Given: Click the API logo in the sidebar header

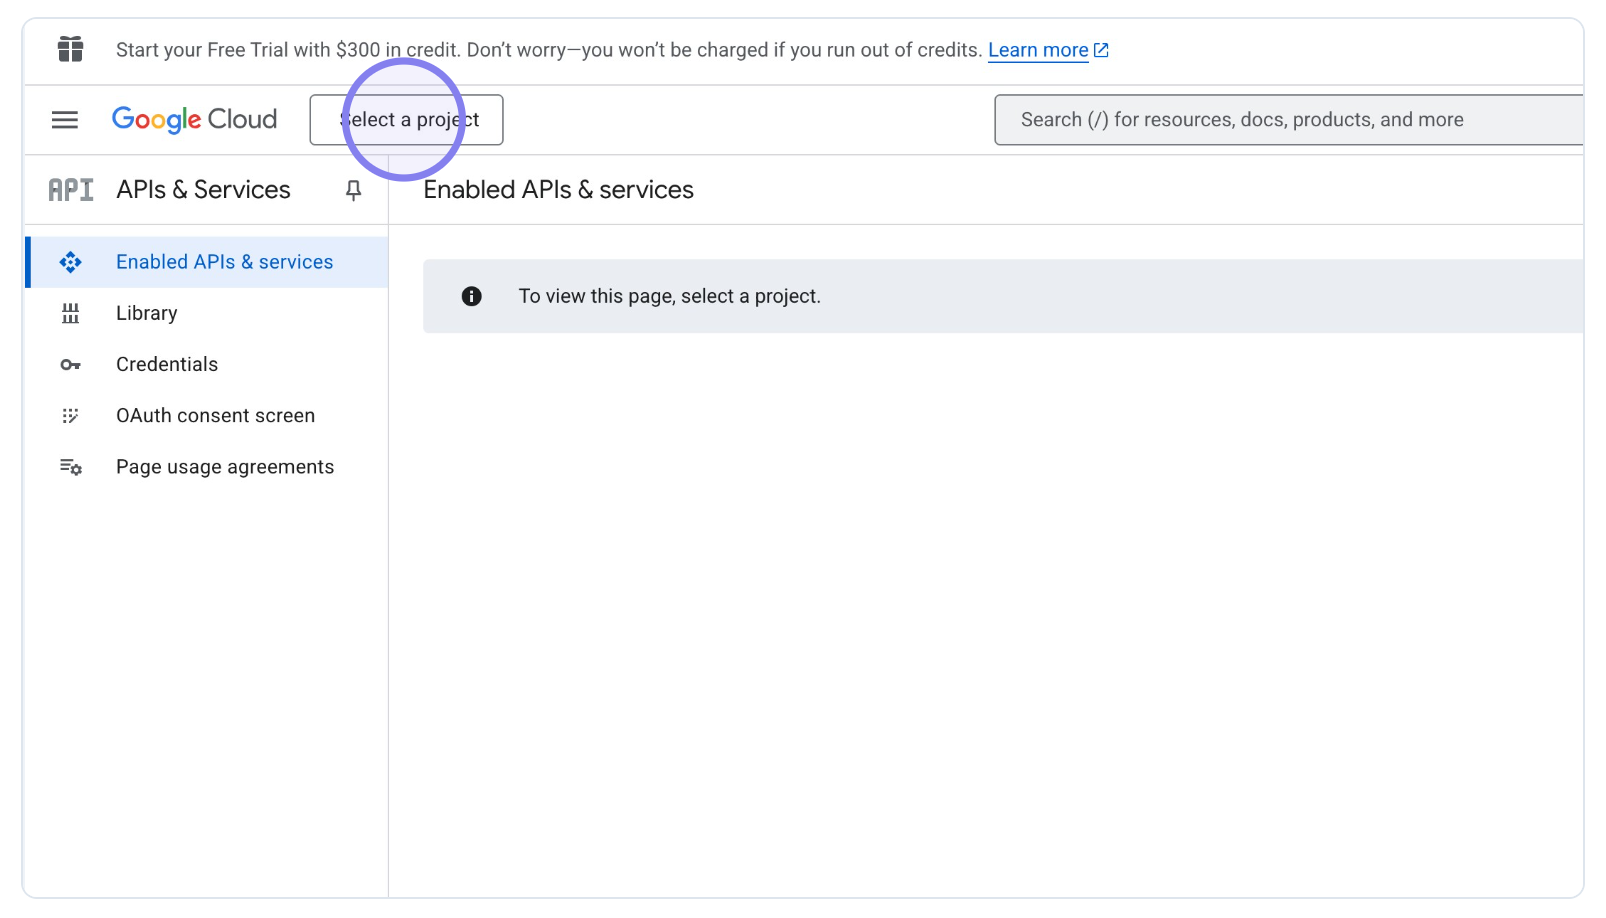Looking at the screenshot, I should (70, 189).
